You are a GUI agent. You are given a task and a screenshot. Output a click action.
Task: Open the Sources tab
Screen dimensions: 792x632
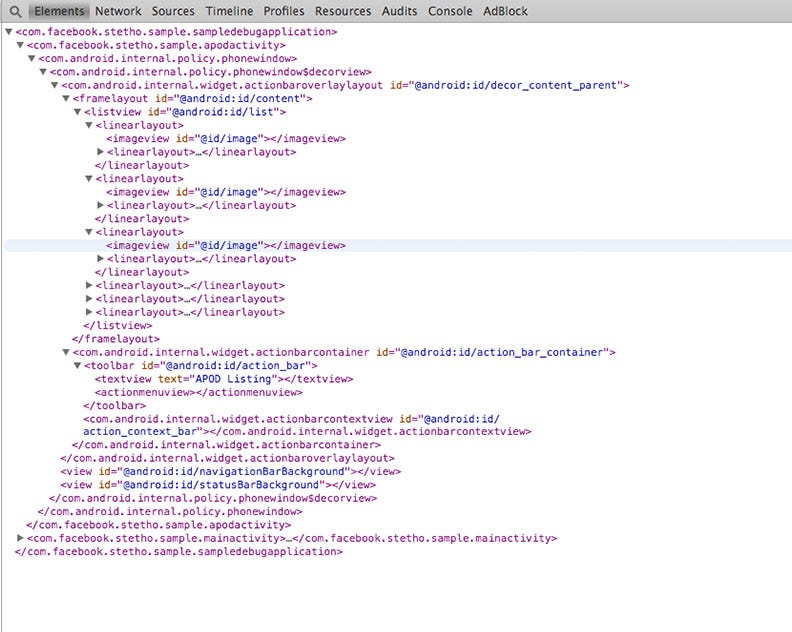click(x=173, y=11)
